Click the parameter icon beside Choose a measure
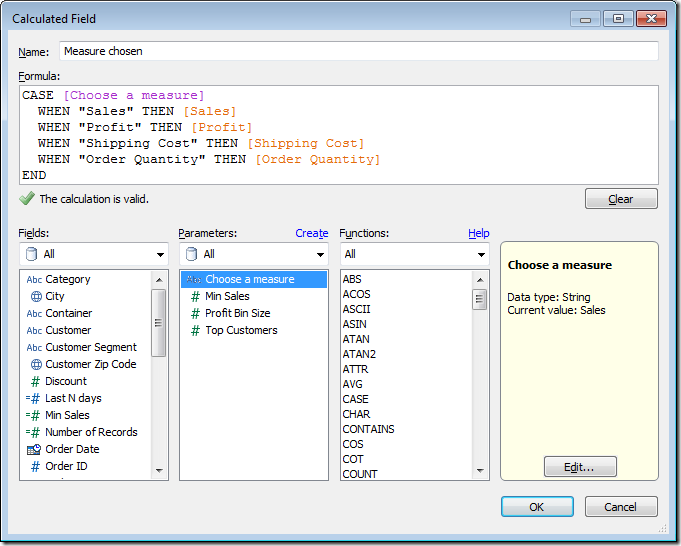The width and height of the screenshot is (681, 546). [194, 280]
